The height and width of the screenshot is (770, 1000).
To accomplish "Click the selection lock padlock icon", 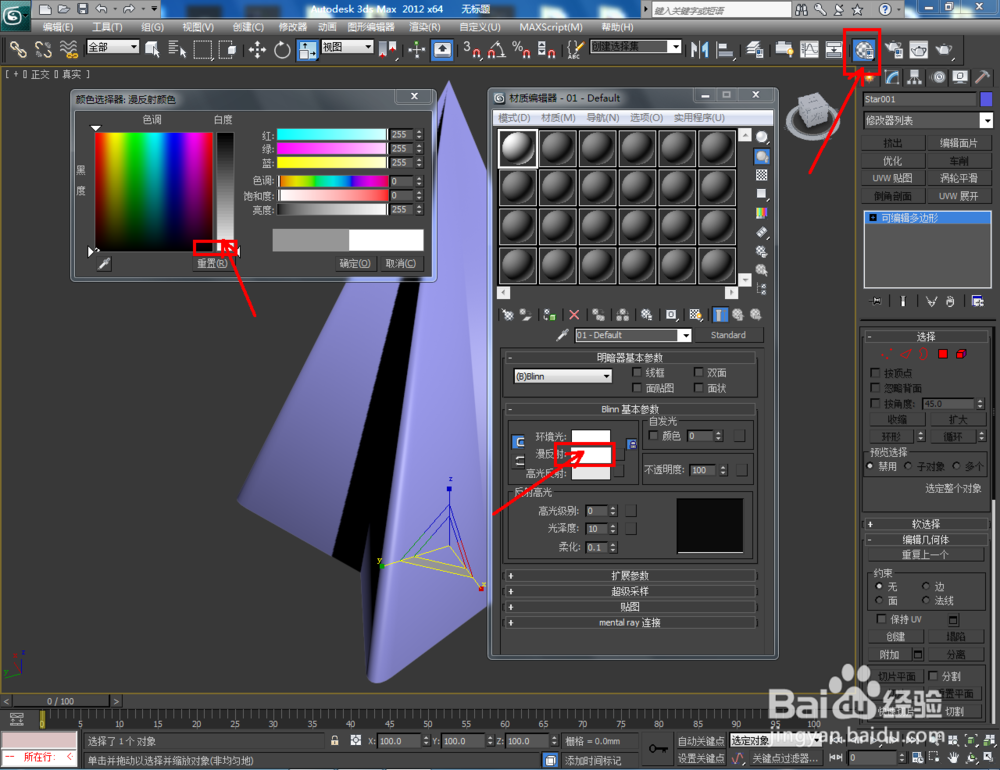I will click(x=335, y=741).
